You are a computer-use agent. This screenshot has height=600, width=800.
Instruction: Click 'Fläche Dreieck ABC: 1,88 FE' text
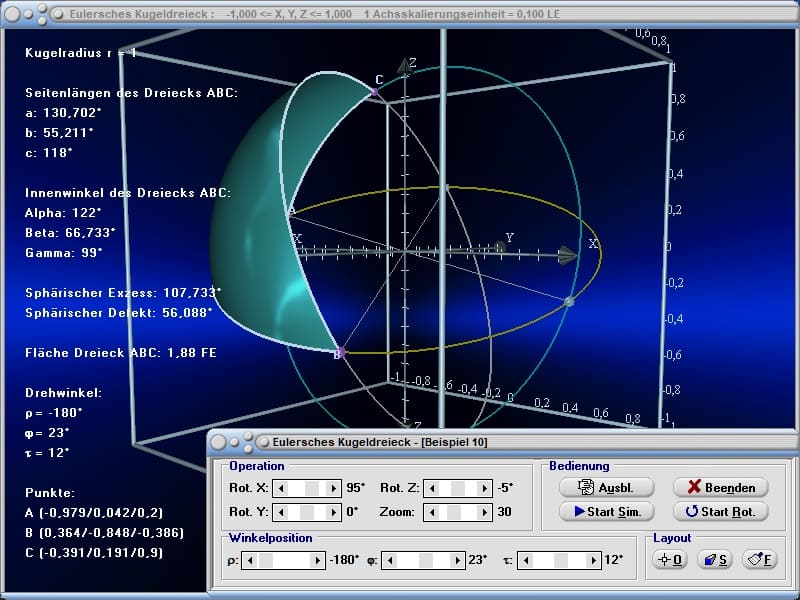pyautogui.click(x=121, y=353)
